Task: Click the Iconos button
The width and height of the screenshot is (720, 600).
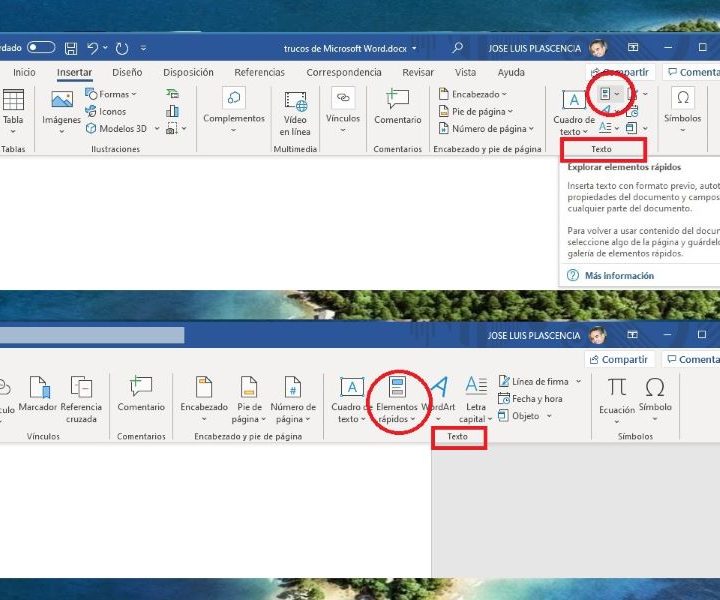Action: 106,111
